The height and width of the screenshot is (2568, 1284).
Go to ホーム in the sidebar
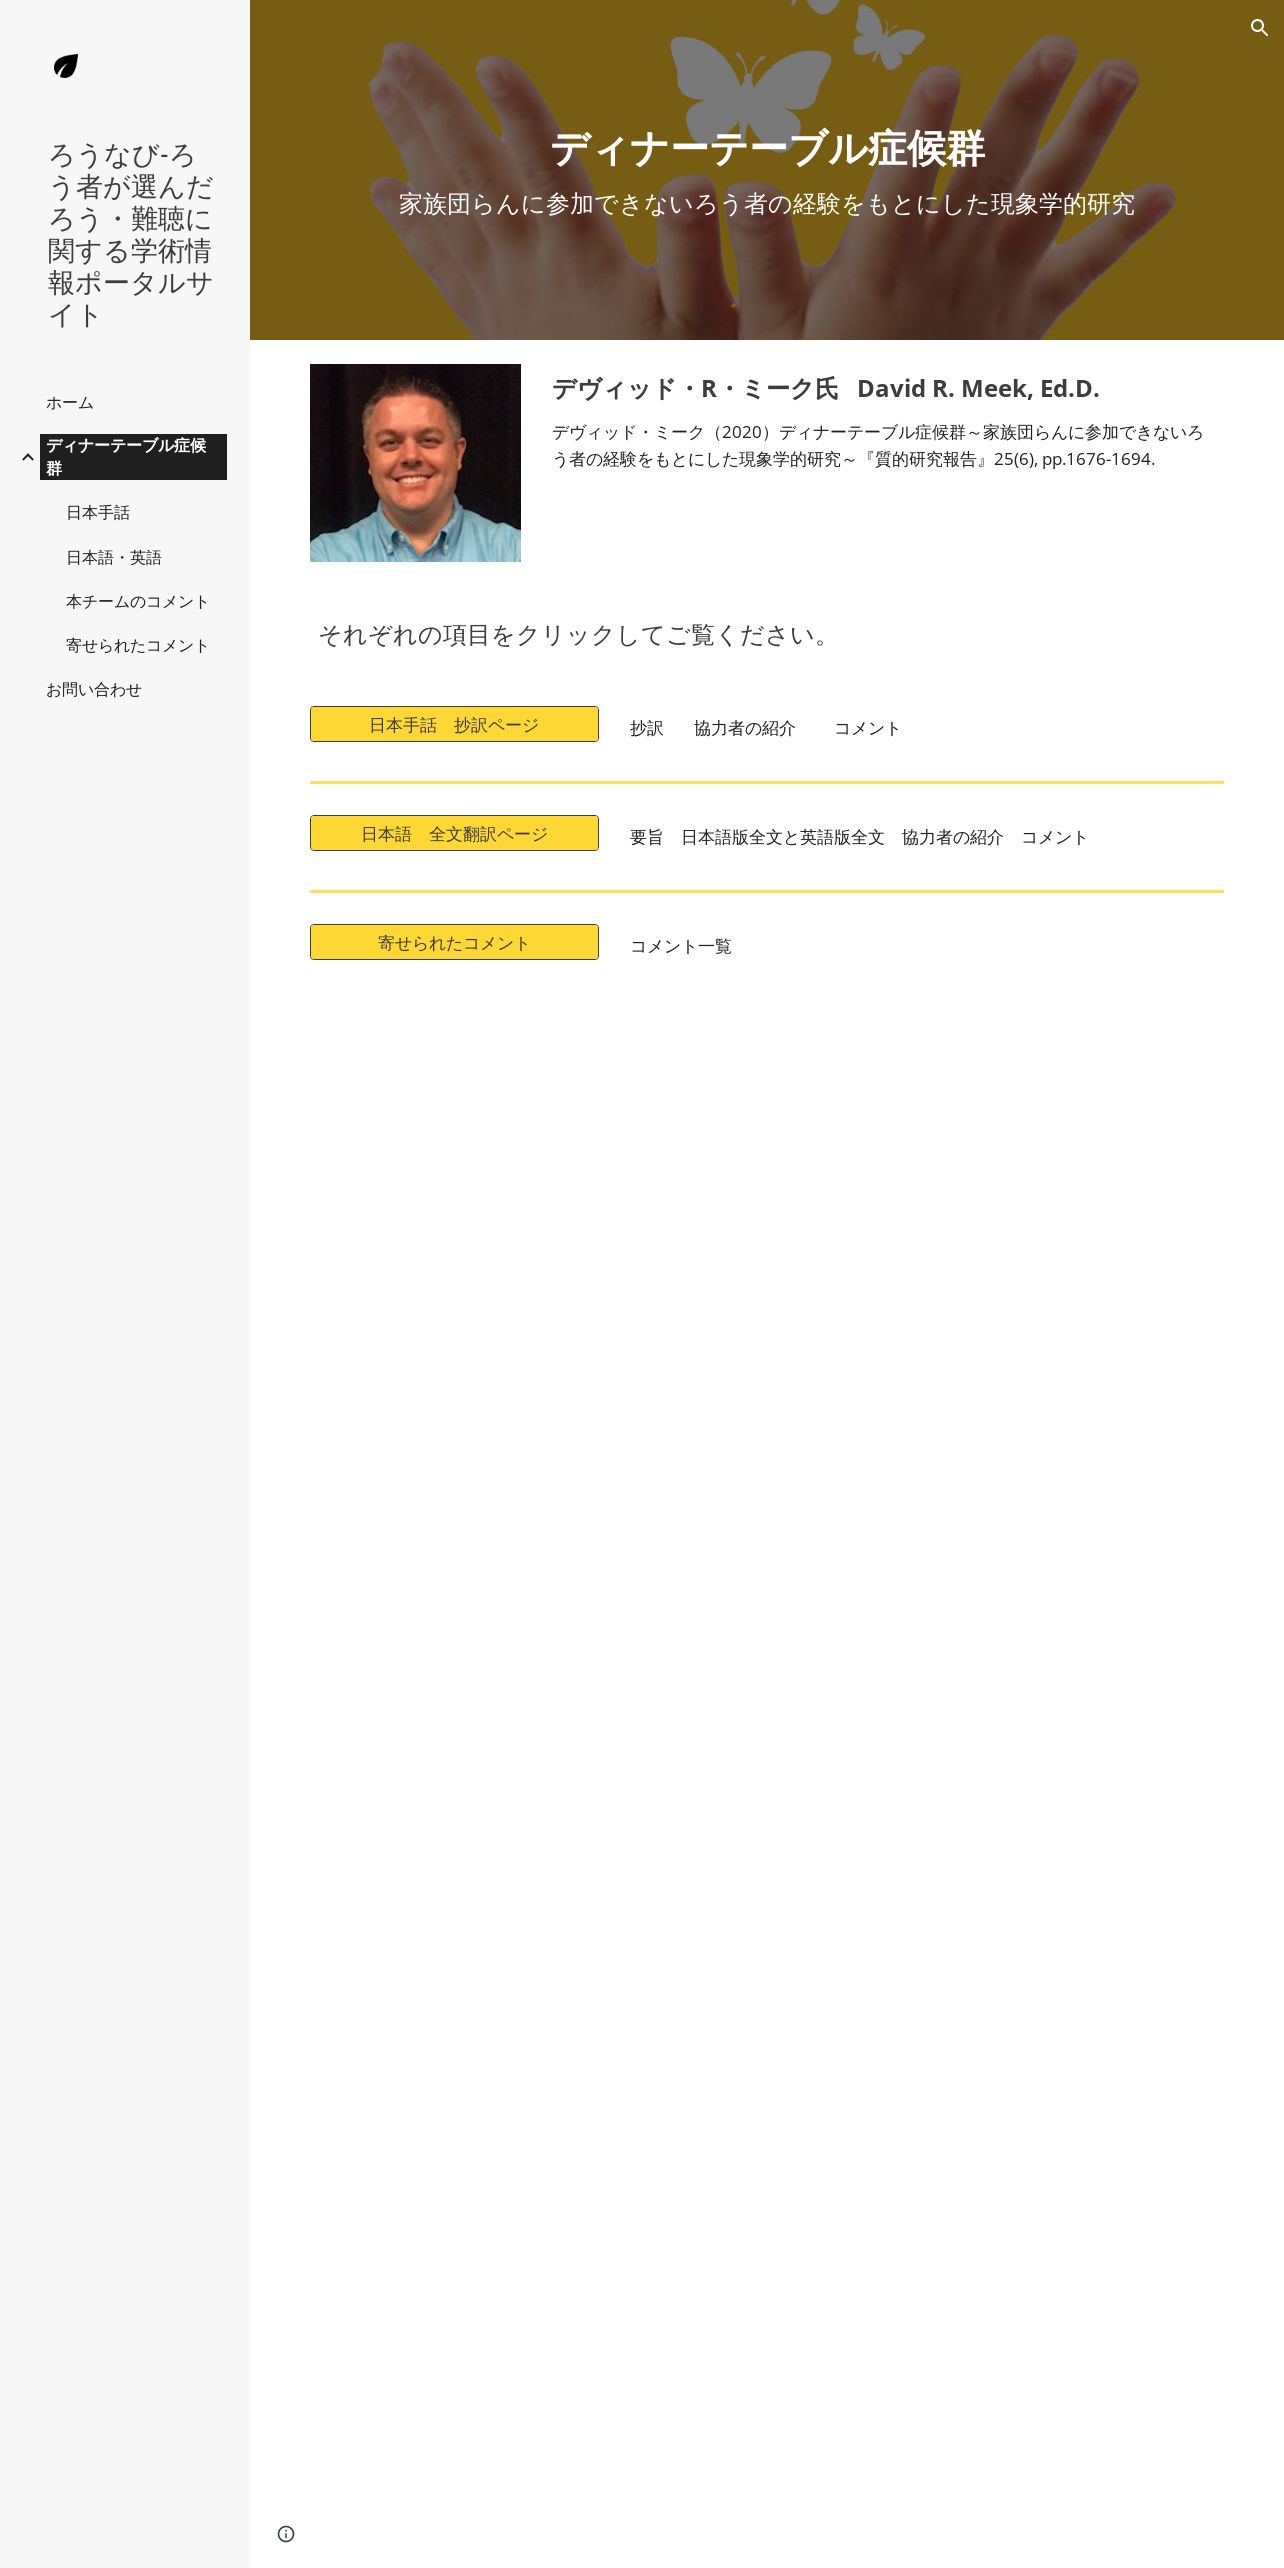pyautogui.click(x=70, y=403)
